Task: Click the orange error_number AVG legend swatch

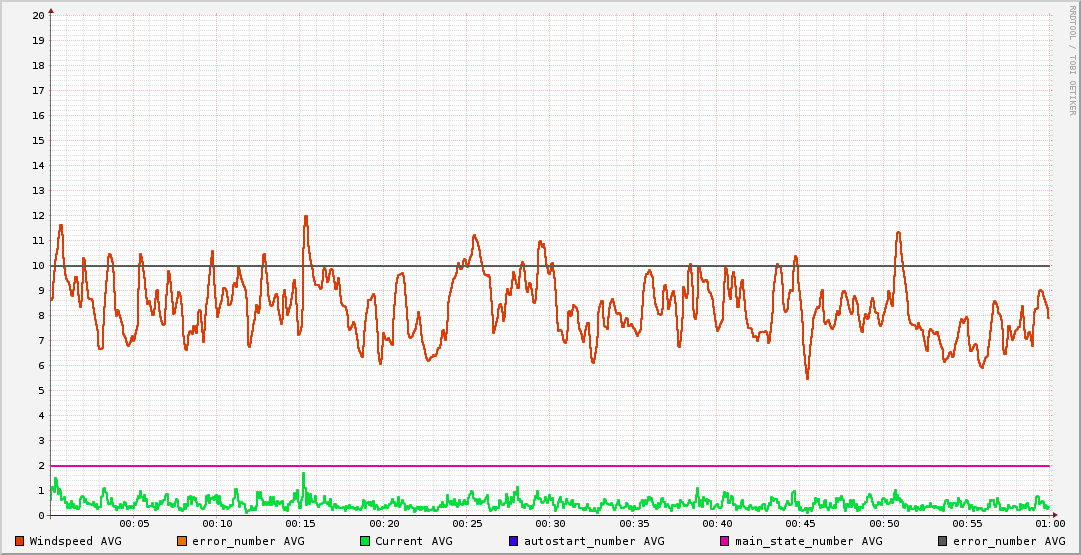Action: [182, 541]
